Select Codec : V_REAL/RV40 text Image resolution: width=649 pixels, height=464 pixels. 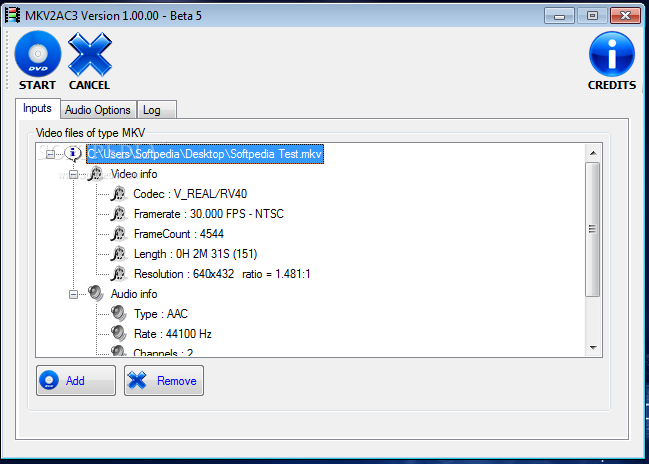click(x=190, y=194)
